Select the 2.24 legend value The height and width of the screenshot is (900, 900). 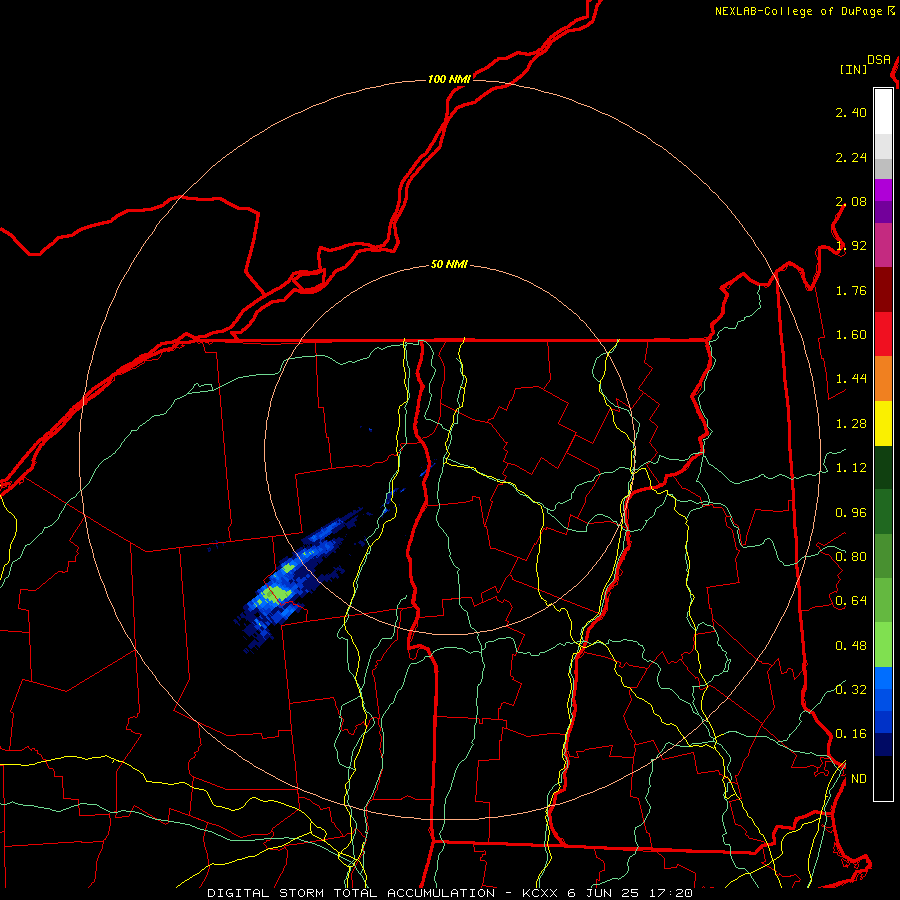(851, 157)
